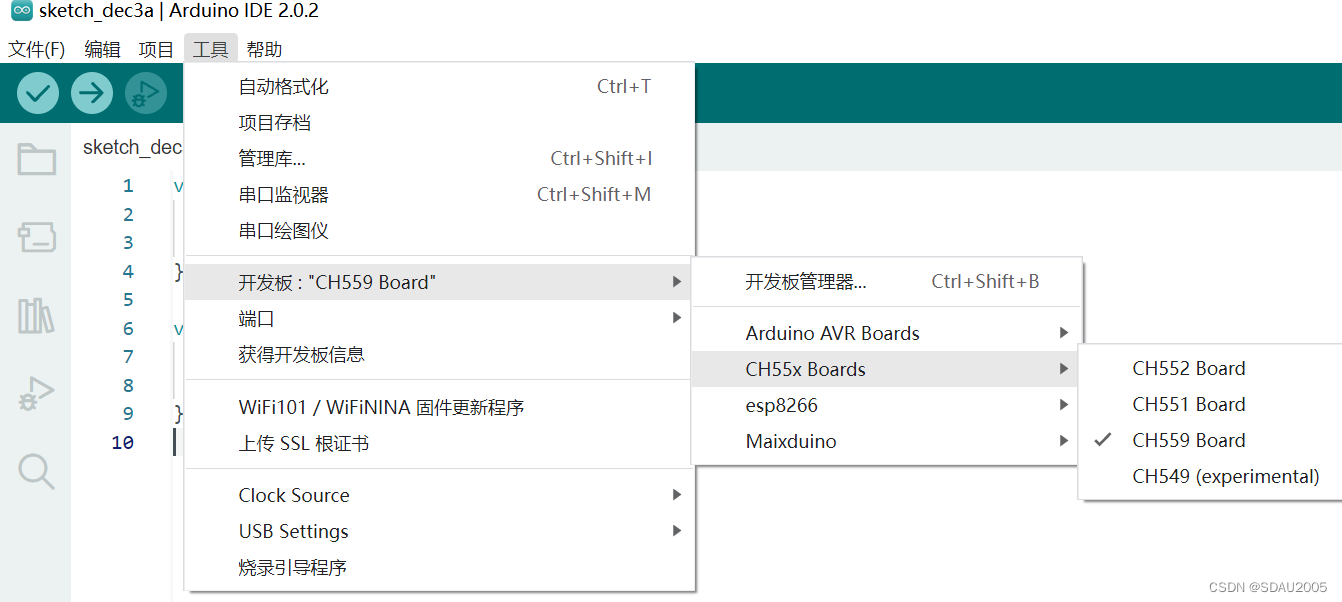Image resolution: width=1342 pixels, height=602 pixels.
Task: Start the Debug toolbar icon
Action: tap(146, 93)
